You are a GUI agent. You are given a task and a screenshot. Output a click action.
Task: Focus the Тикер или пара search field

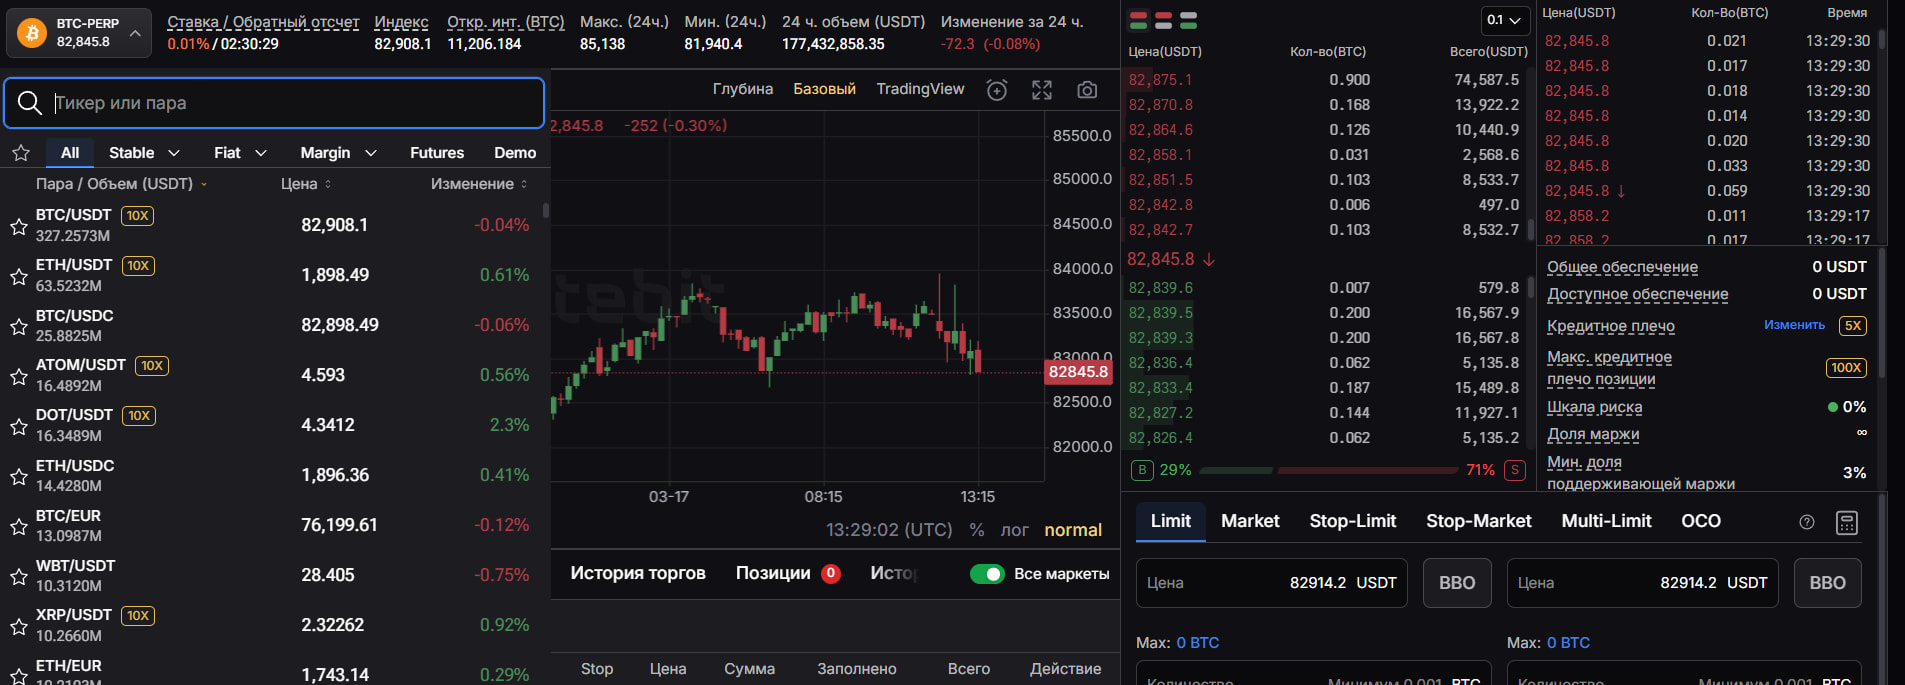pyautogui.click(x=274, y=103)
